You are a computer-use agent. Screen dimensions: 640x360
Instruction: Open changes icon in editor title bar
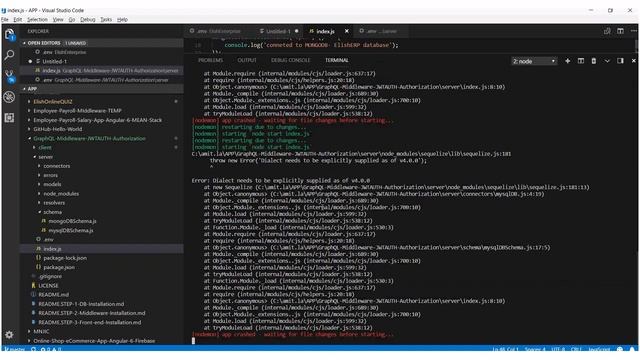pos(607,31)
